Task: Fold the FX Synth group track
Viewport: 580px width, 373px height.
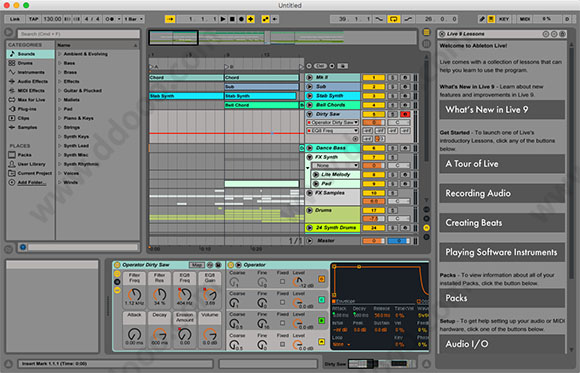Action: (310, 157)
